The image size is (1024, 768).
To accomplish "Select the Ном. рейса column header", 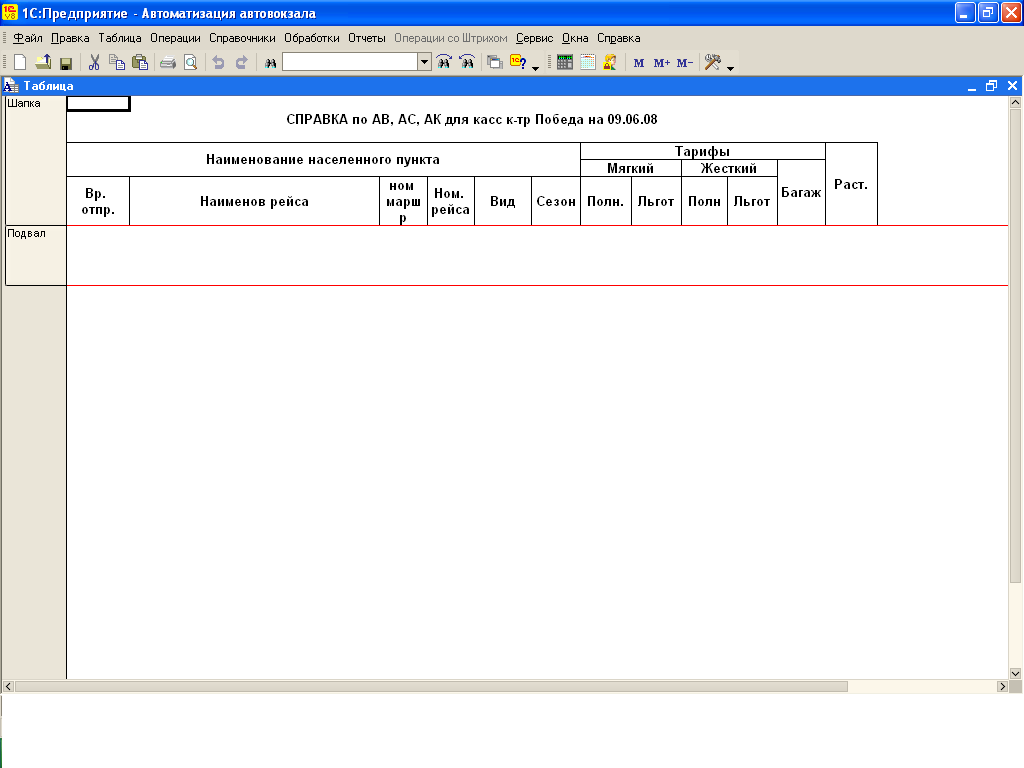I will coord(451,201).
